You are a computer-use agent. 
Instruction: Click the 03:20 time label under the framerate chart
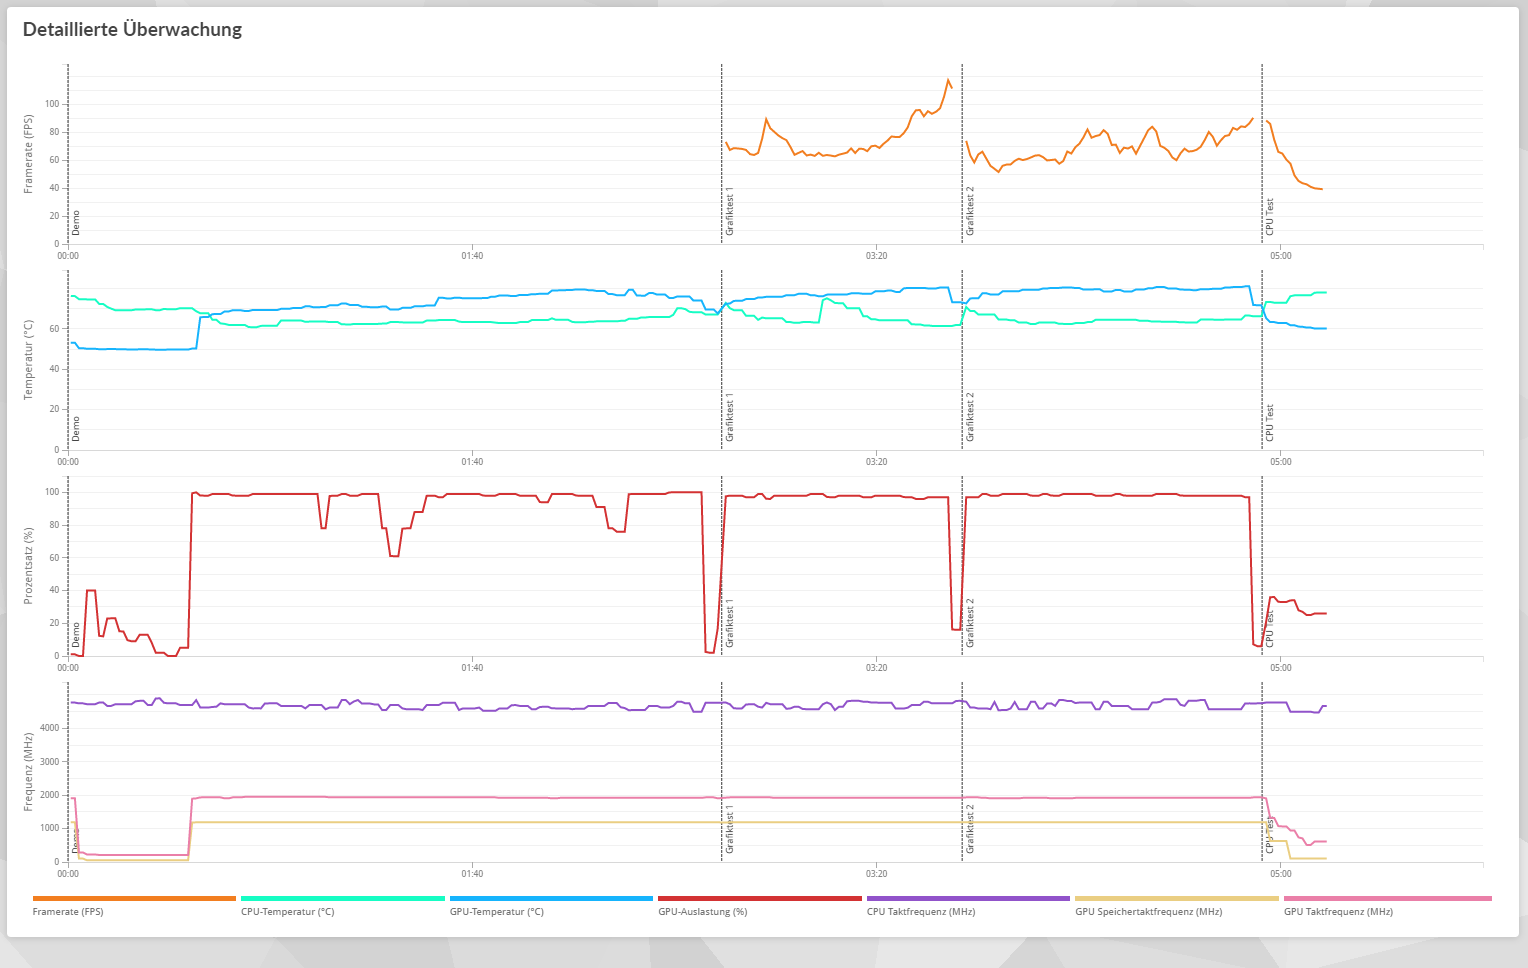(x=877, y=256)
